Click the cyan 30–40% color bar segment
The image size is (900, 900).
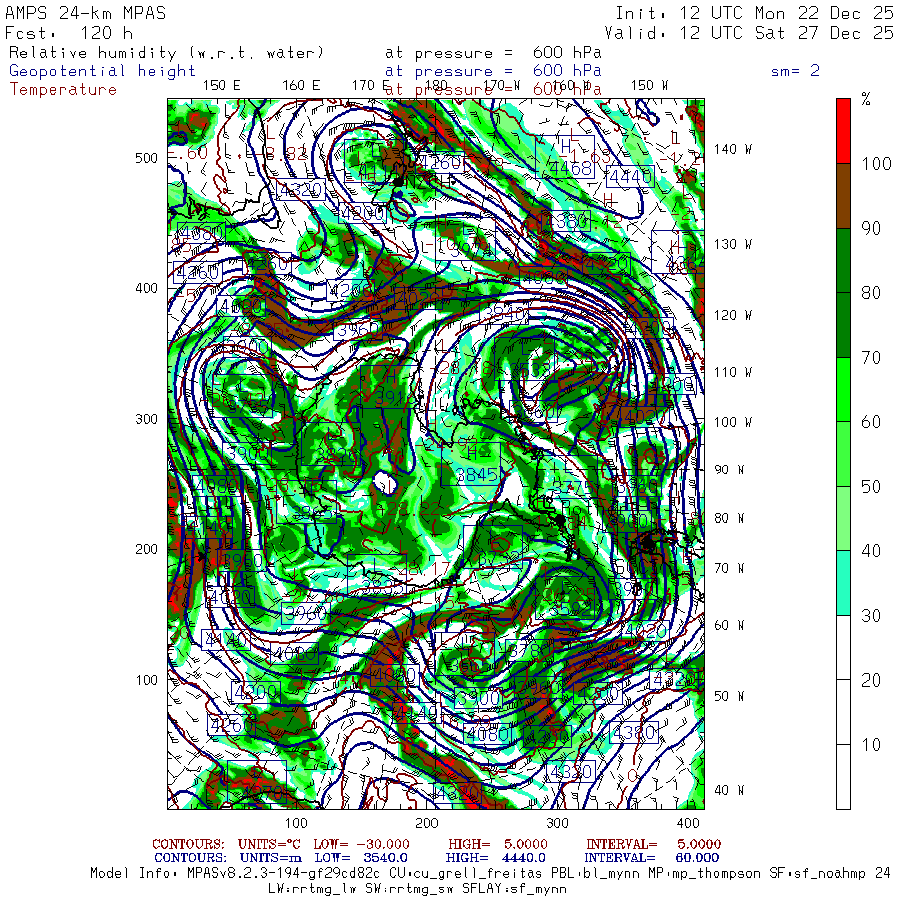pyautogui.click(x=844, y=582)
